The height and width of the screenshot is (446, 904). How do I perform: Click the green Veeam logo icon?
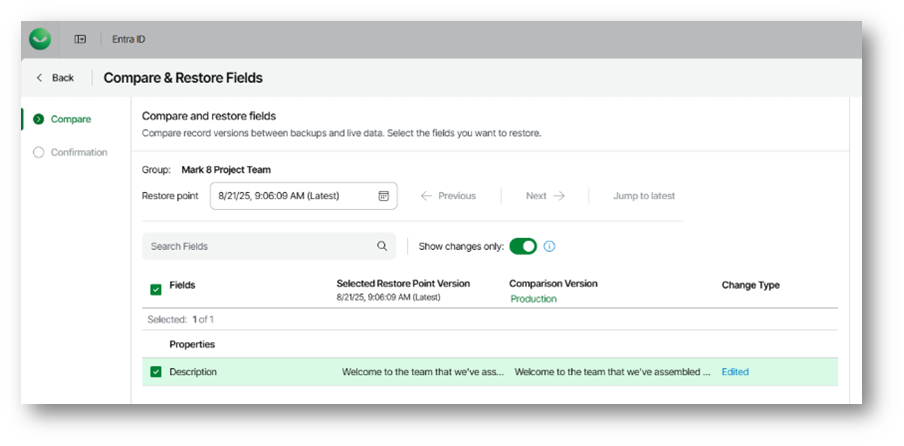coord(40,39)
